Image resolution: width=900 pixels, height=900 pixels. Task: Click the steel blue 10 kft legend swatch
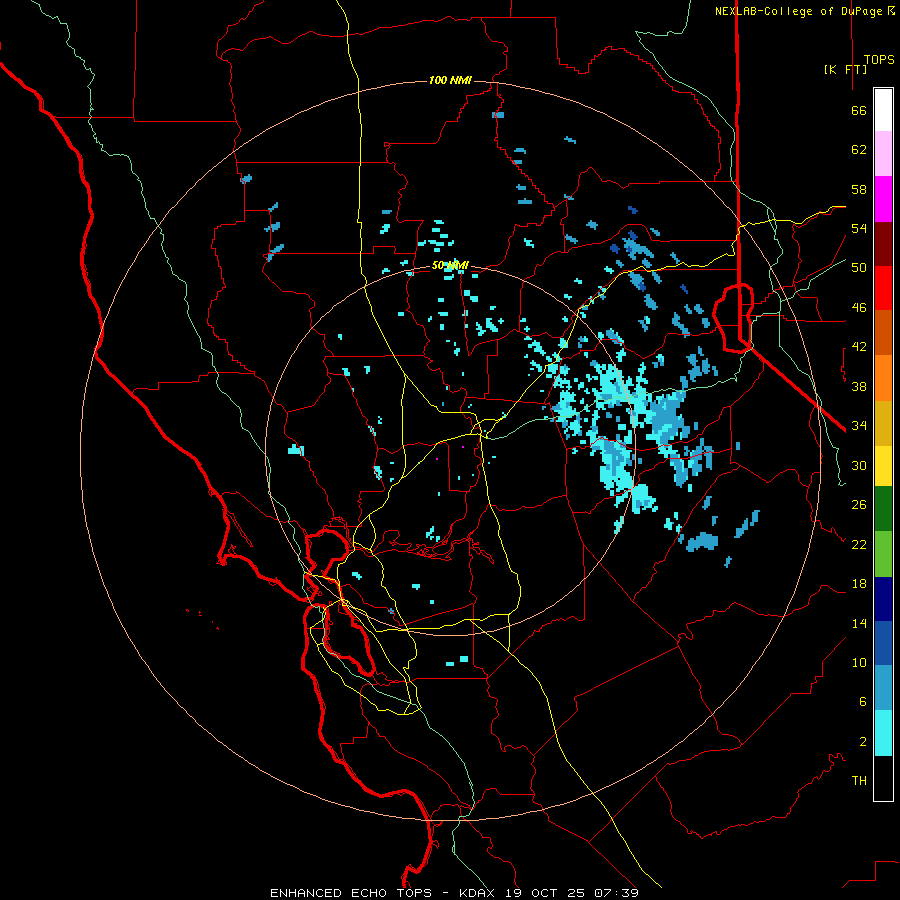point(883,688)
